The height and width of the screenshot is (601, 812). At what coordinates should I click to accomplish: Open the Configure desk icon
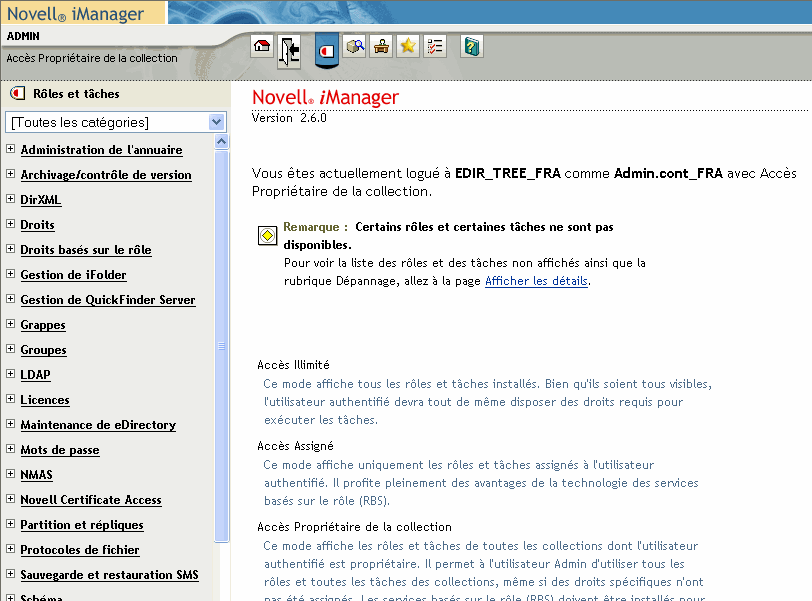pyautogui.click(x=382, y=47)
